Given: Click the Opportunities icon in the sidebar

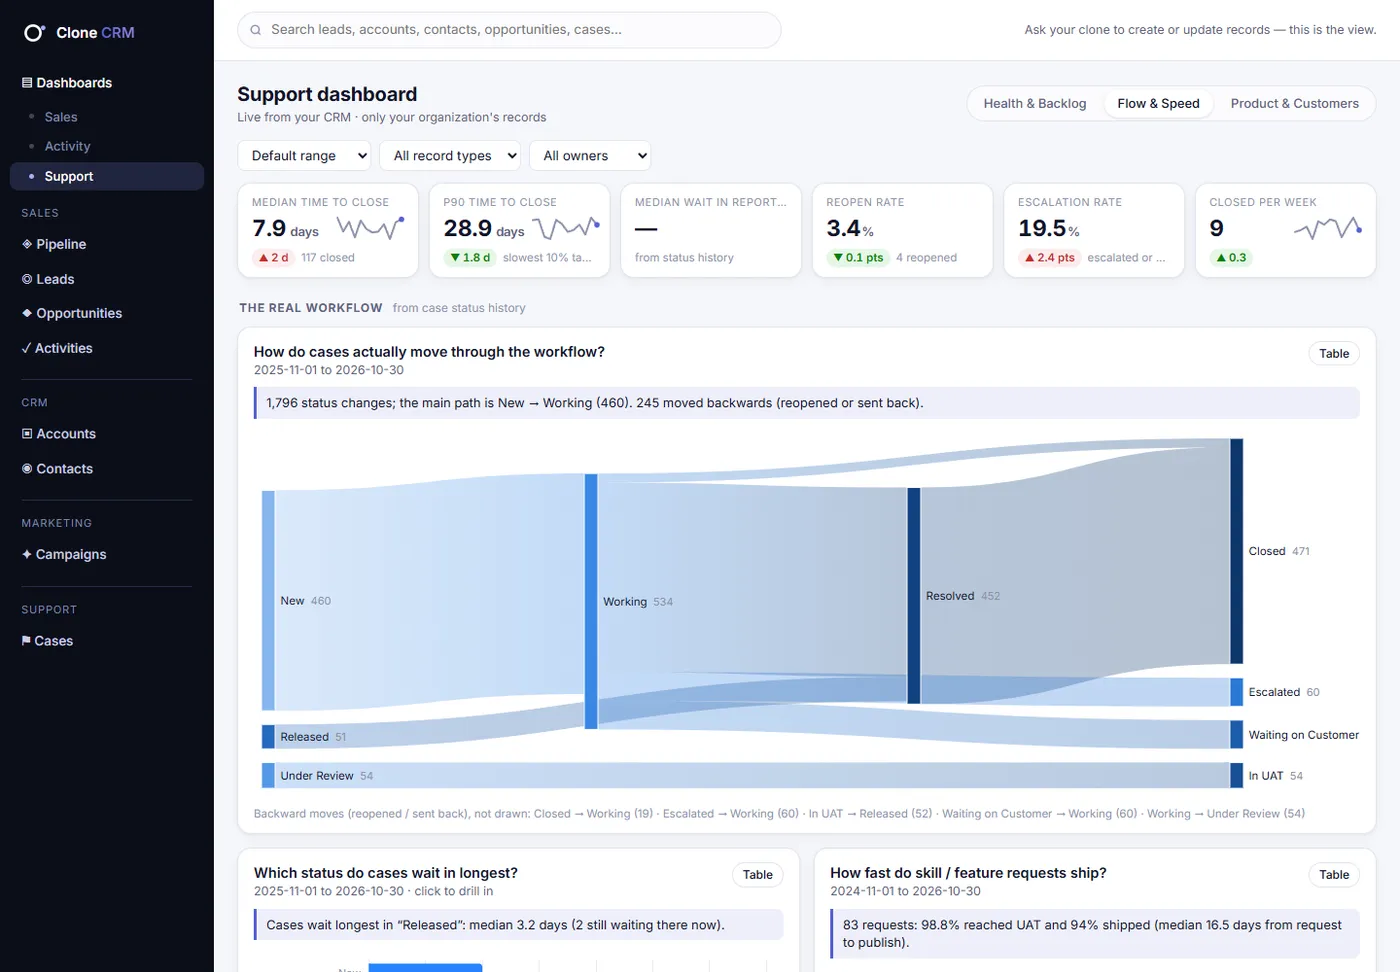Looking at the screenshot, I should pos(27,313).
